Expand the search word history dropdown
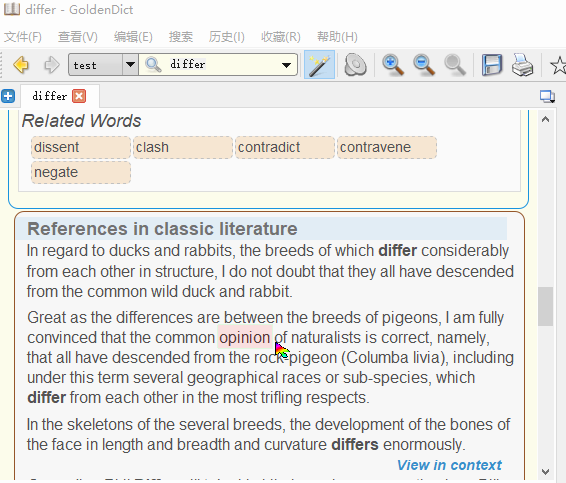Viewport: 566px width, 483px height. 287,65
